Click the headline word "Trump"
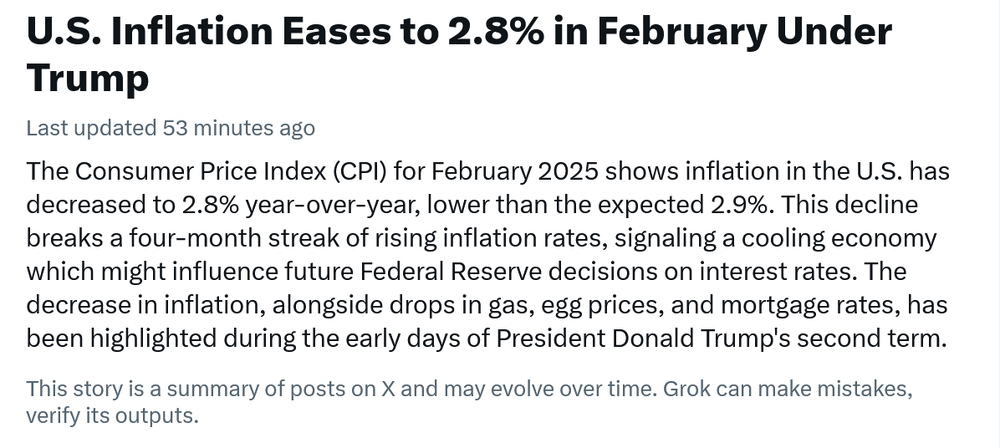1000x448 pixels. [88, 76]
